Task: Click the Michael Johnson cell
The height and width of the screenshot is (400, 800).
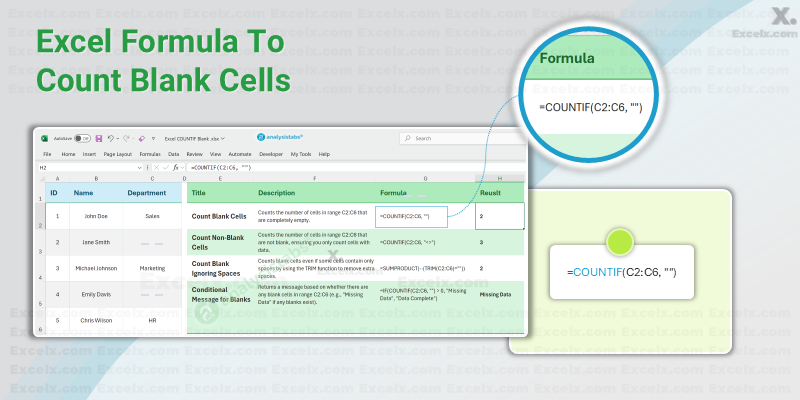Action: coord(96,268)
